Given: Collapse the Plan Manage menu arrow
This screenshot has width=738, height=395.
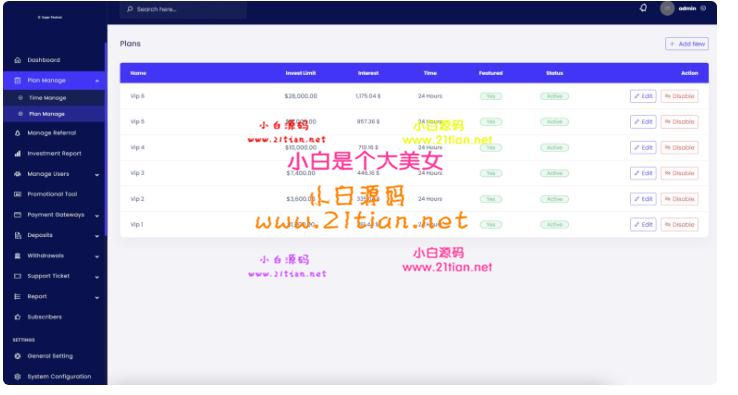Looking at the screenshot, I should point(97,81).
